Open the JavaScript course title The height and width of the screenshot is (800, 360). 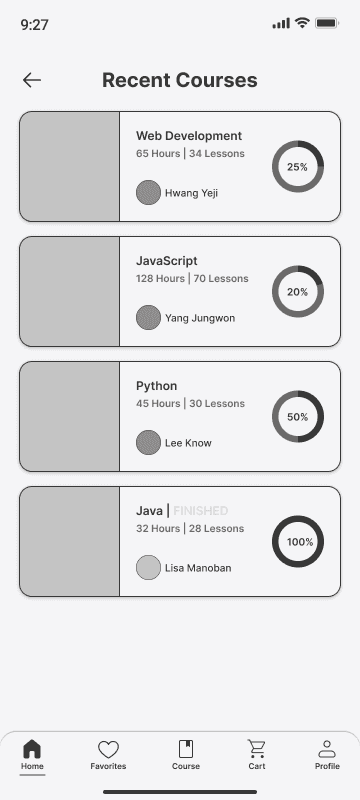(x=167, y=261)
